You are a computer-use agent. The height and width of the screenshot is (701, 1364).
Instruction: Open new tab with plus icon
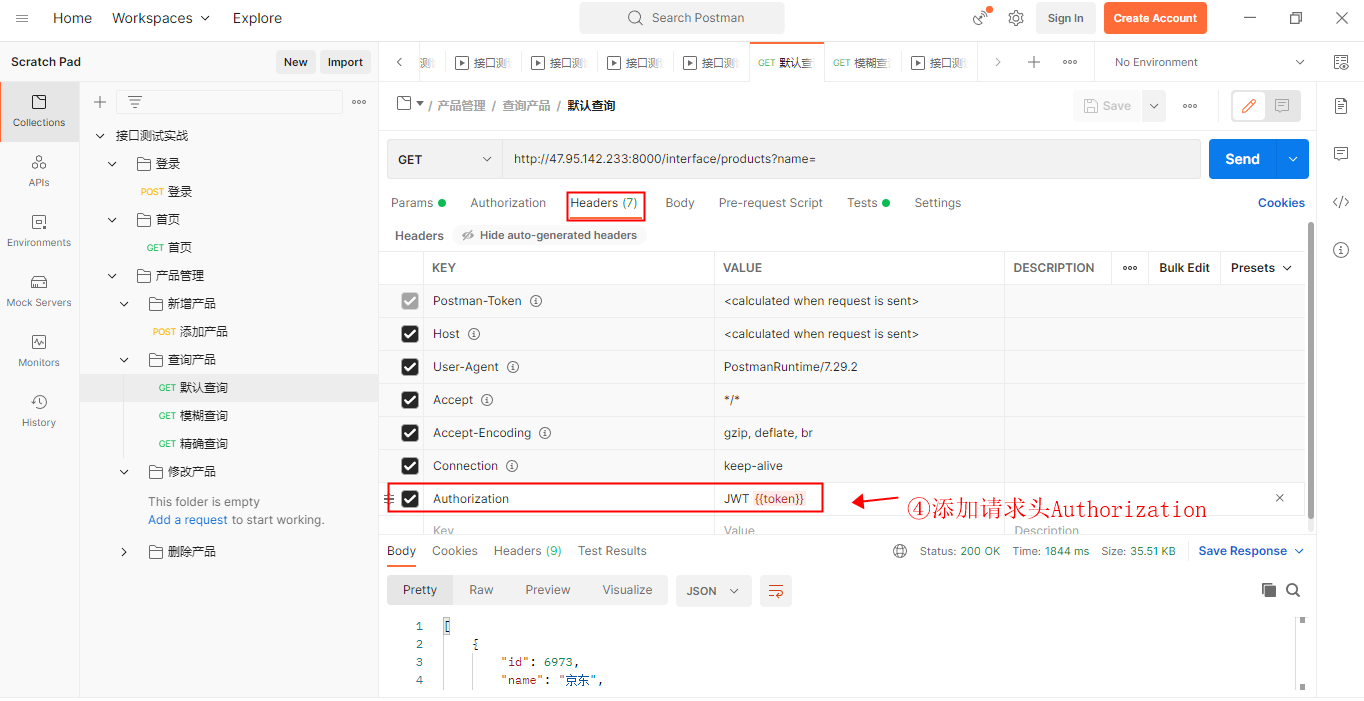1034,62
